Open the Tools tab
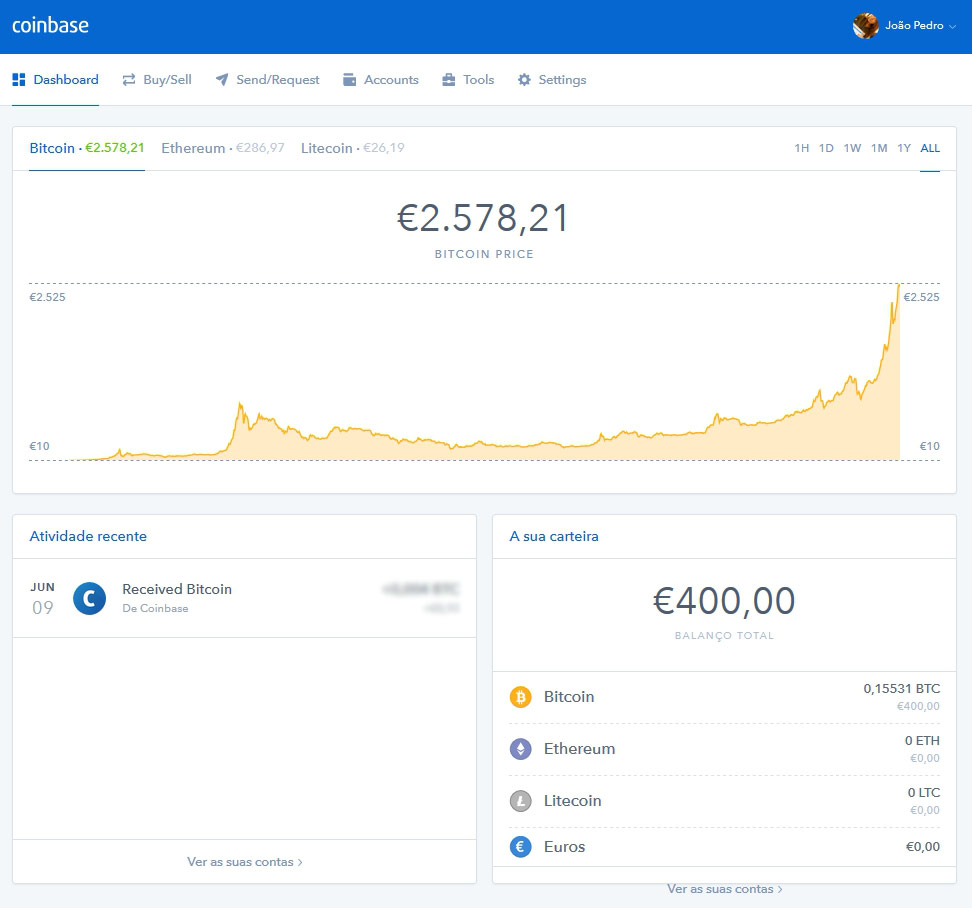The height and width of the screenshot is (908, 972). coord(468,79)
